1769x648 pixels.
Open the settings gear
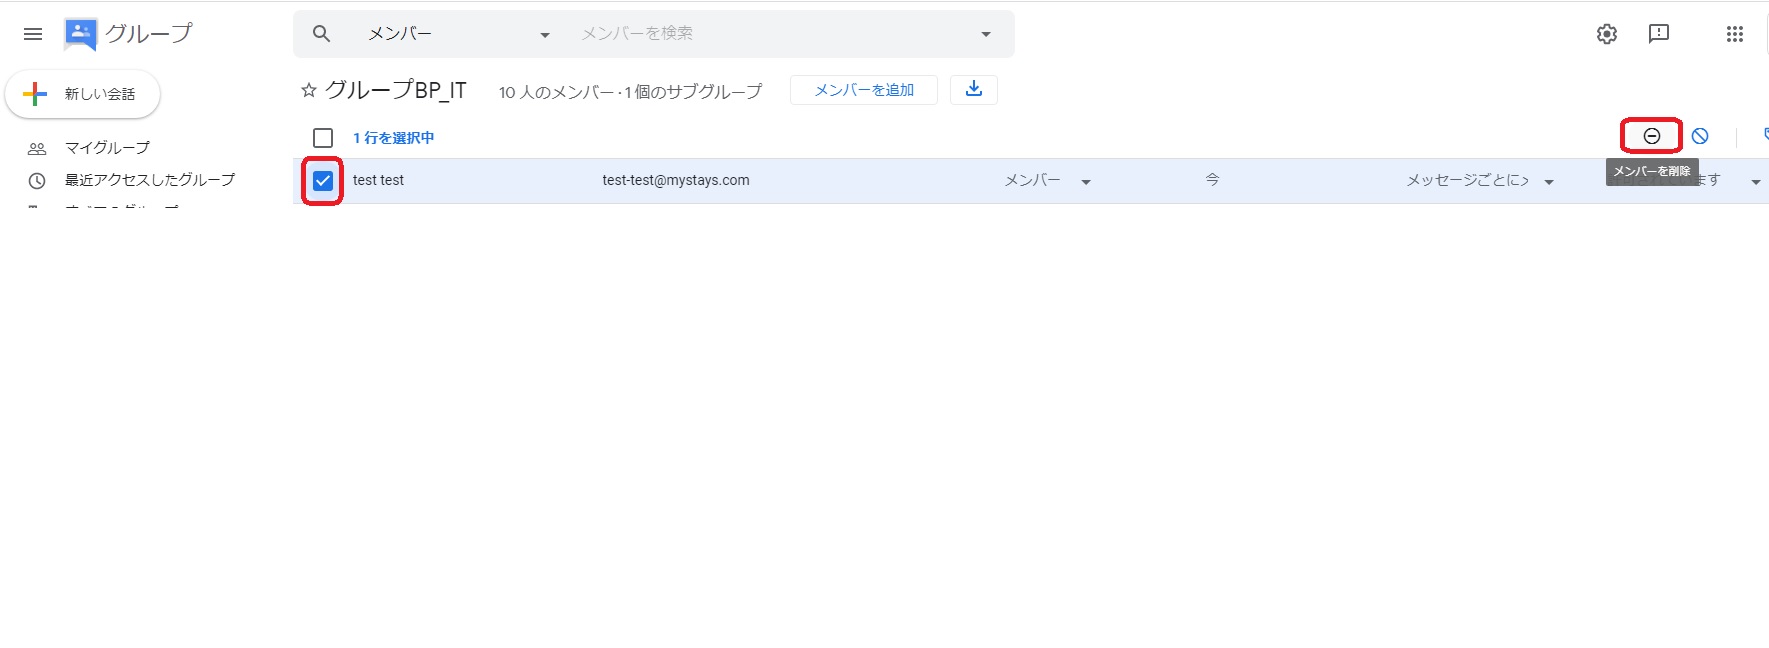tap(1606, 34)
